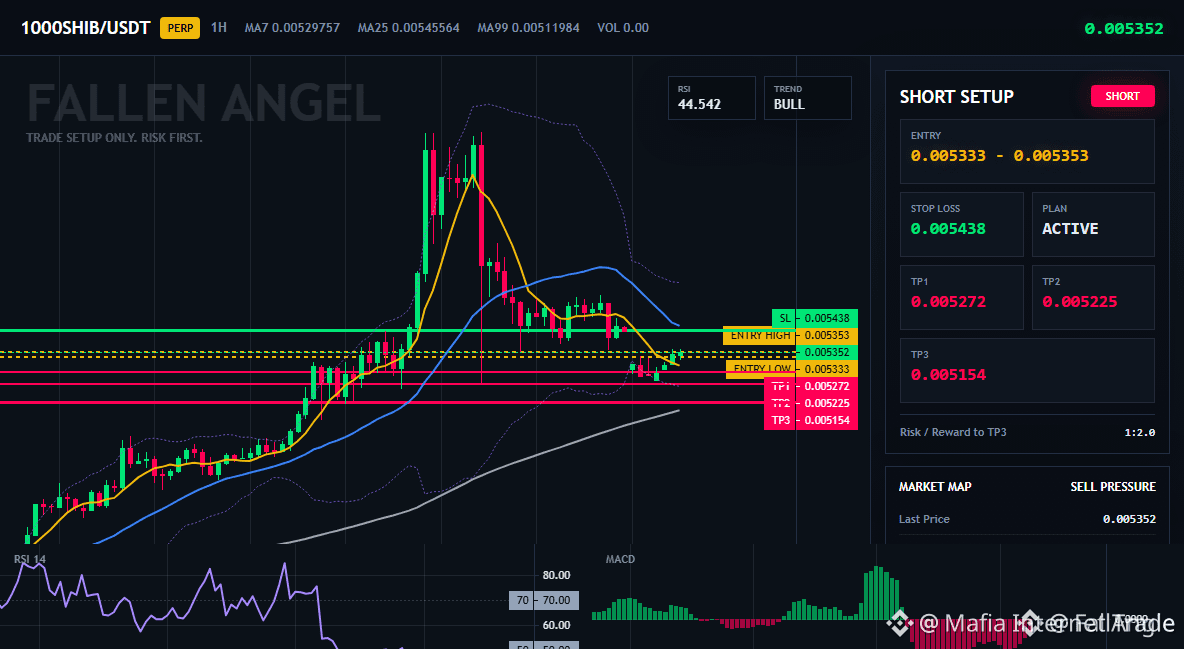Viewport: 1184px width, 649px height.
Task: Click the TRADE SETUP ONLY. RISK FIRST. tagline
Action: pos(114,138)
